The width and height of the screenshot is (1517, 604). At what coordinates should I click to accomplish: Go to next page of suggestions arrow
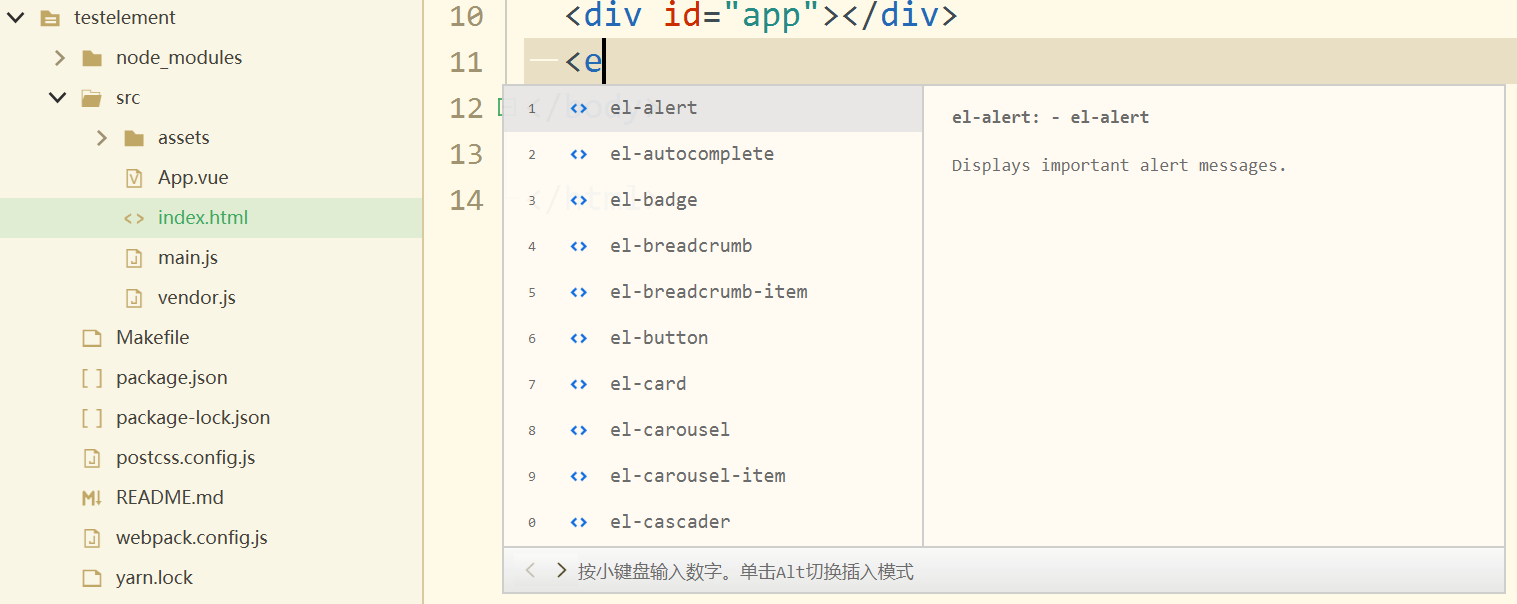tap(562, 571)
